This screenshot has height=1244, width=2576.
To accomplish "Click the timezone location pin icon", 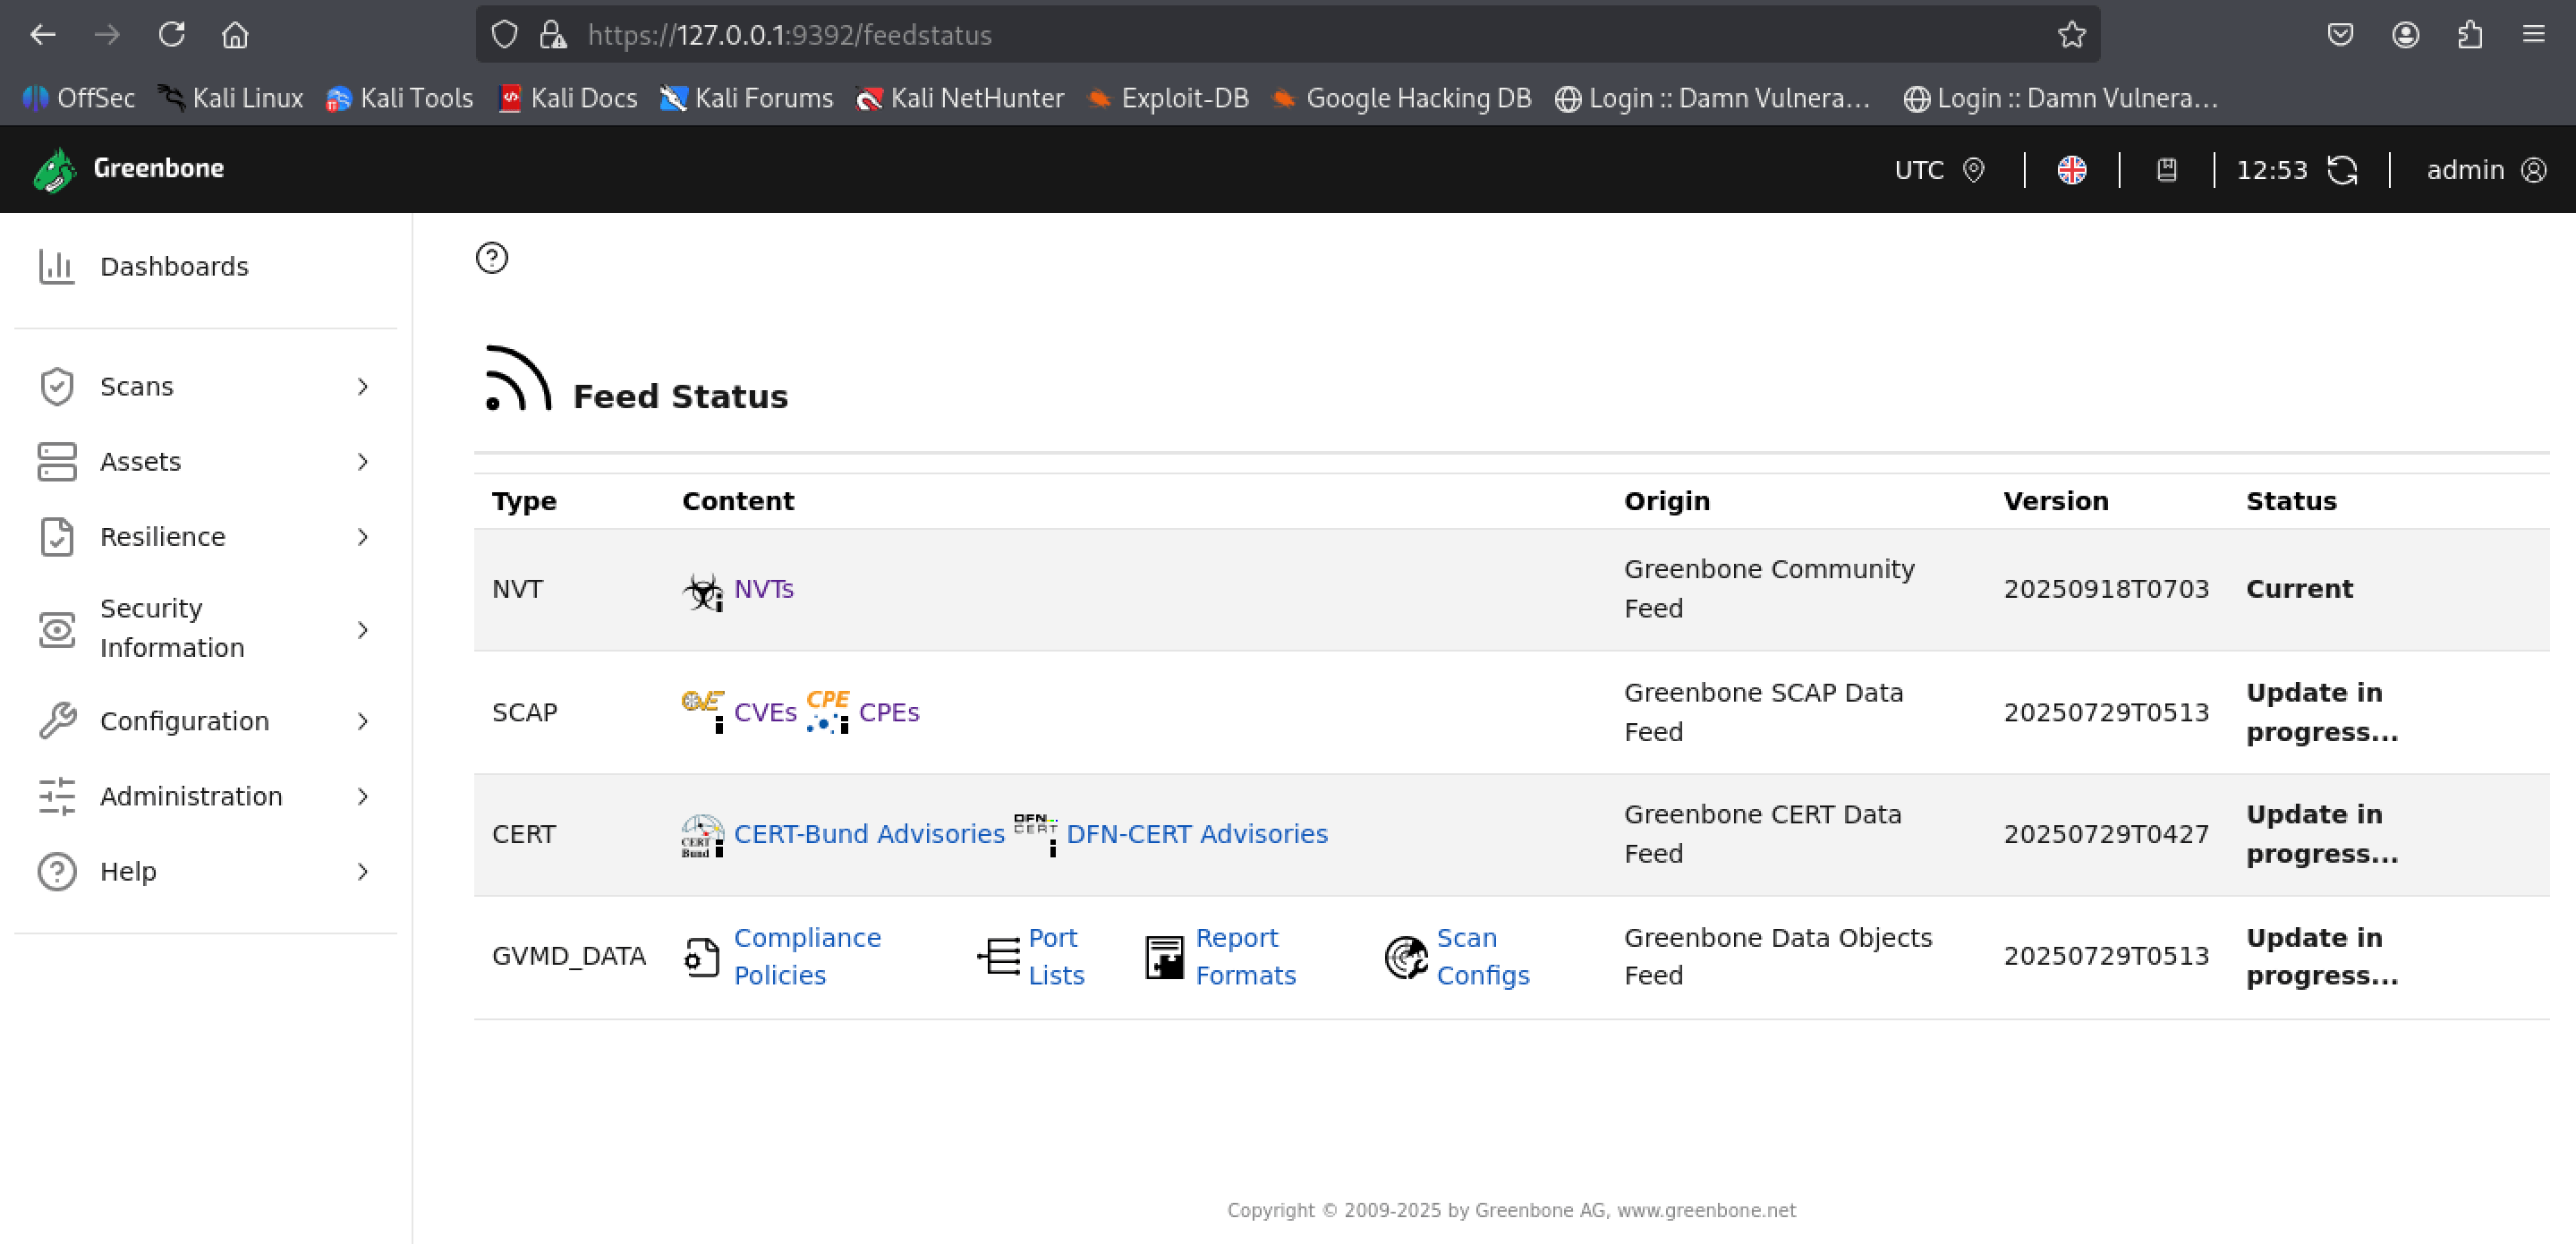I will point(1973,170).
